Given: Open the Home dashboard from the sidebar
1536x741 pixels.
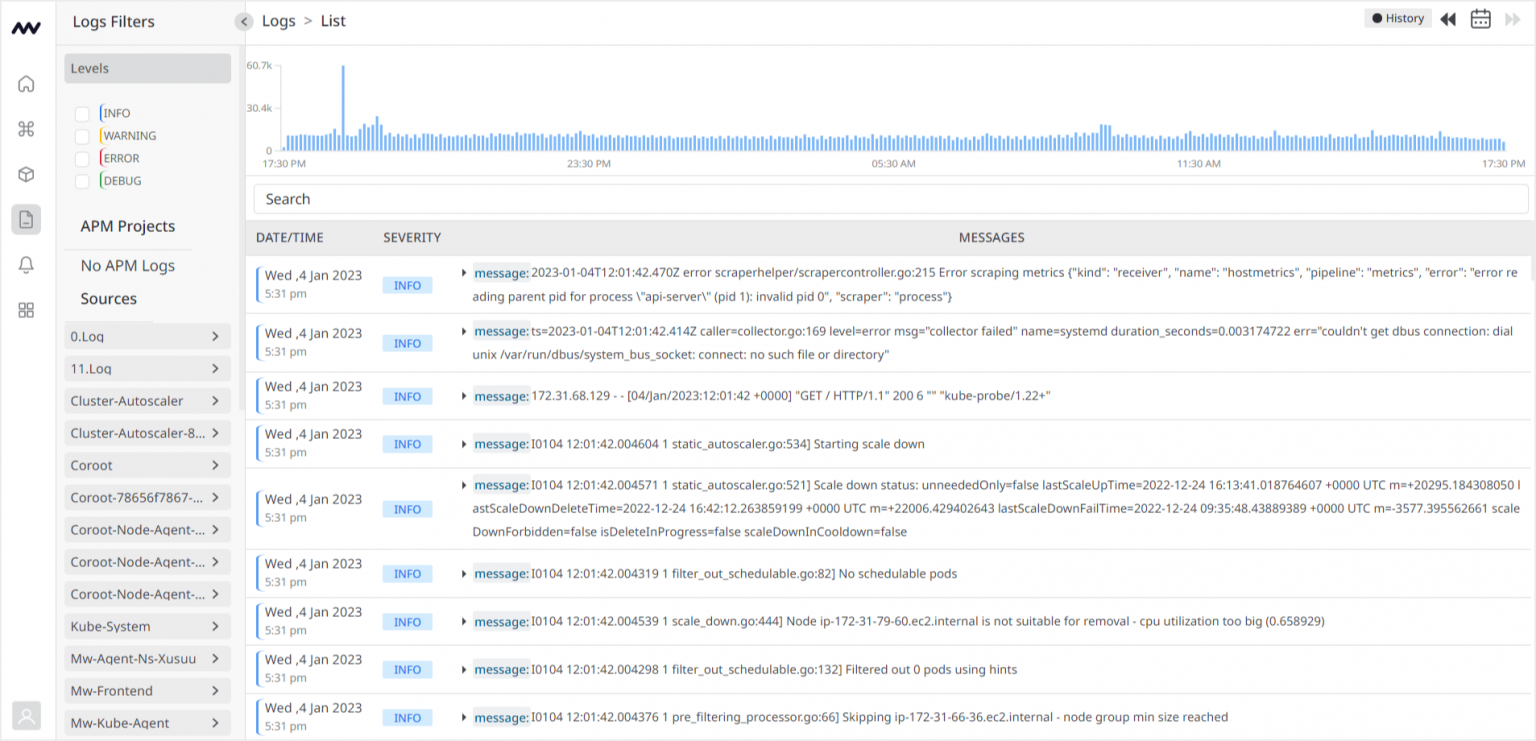Looking at the screenshot, I should 26,83.
